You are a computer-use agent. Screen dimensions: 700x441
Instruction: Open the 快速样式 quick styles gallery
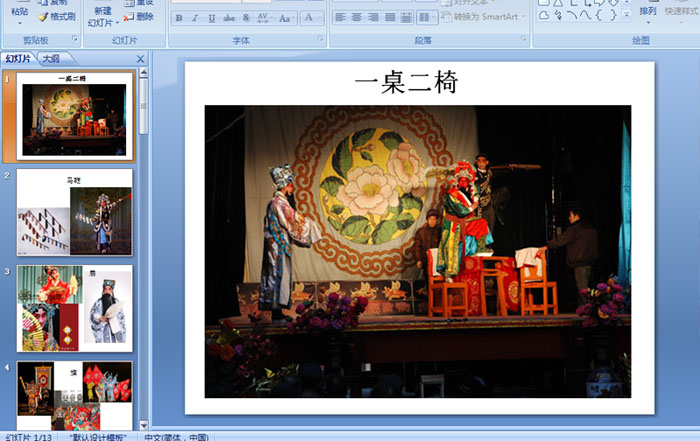click(681, 13)
